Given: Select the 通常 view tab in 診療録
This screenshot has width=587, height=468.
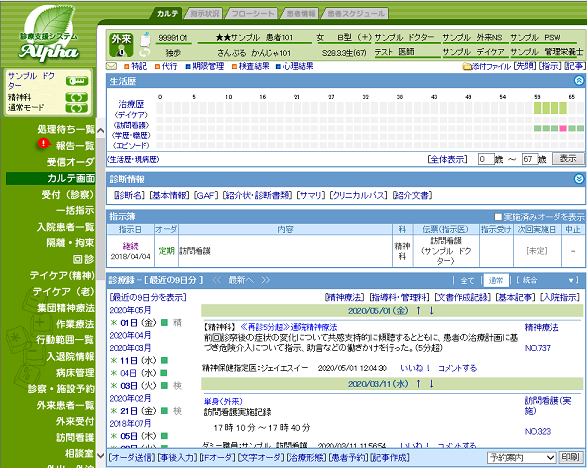Looking at the screenshot, I should (496, 280).
